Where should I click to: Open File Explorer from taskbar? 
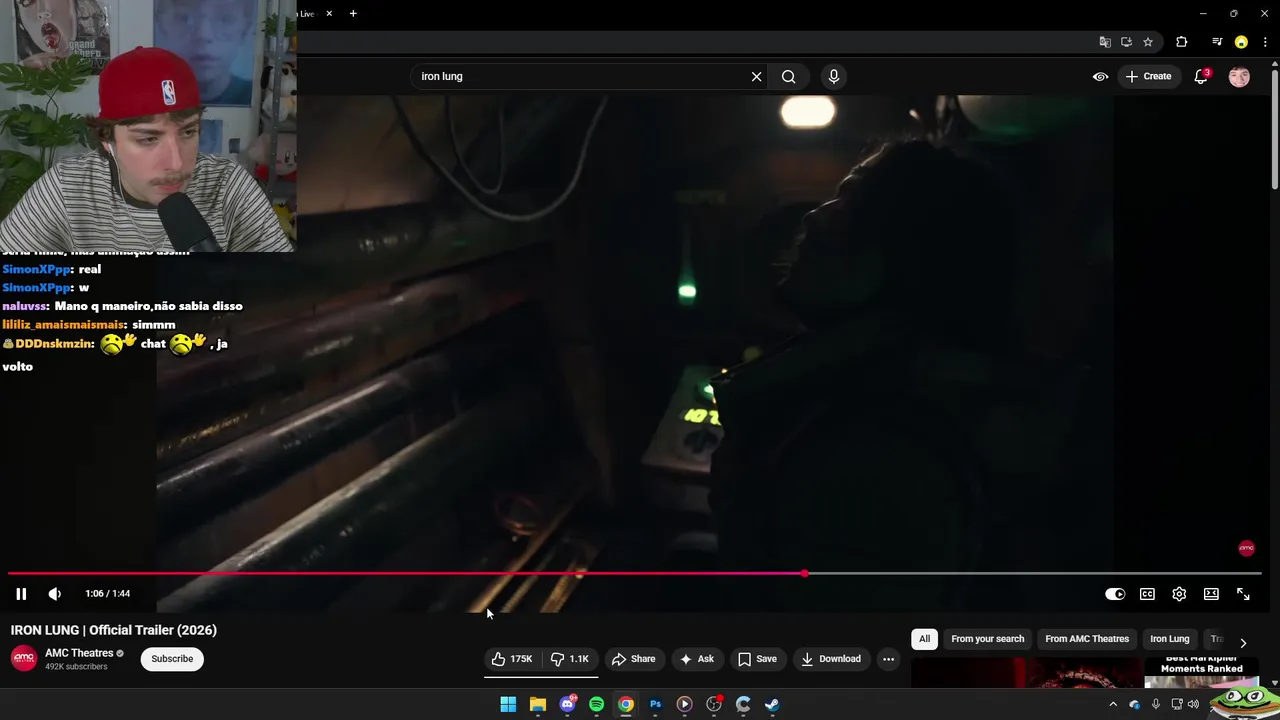pos(538,704)
